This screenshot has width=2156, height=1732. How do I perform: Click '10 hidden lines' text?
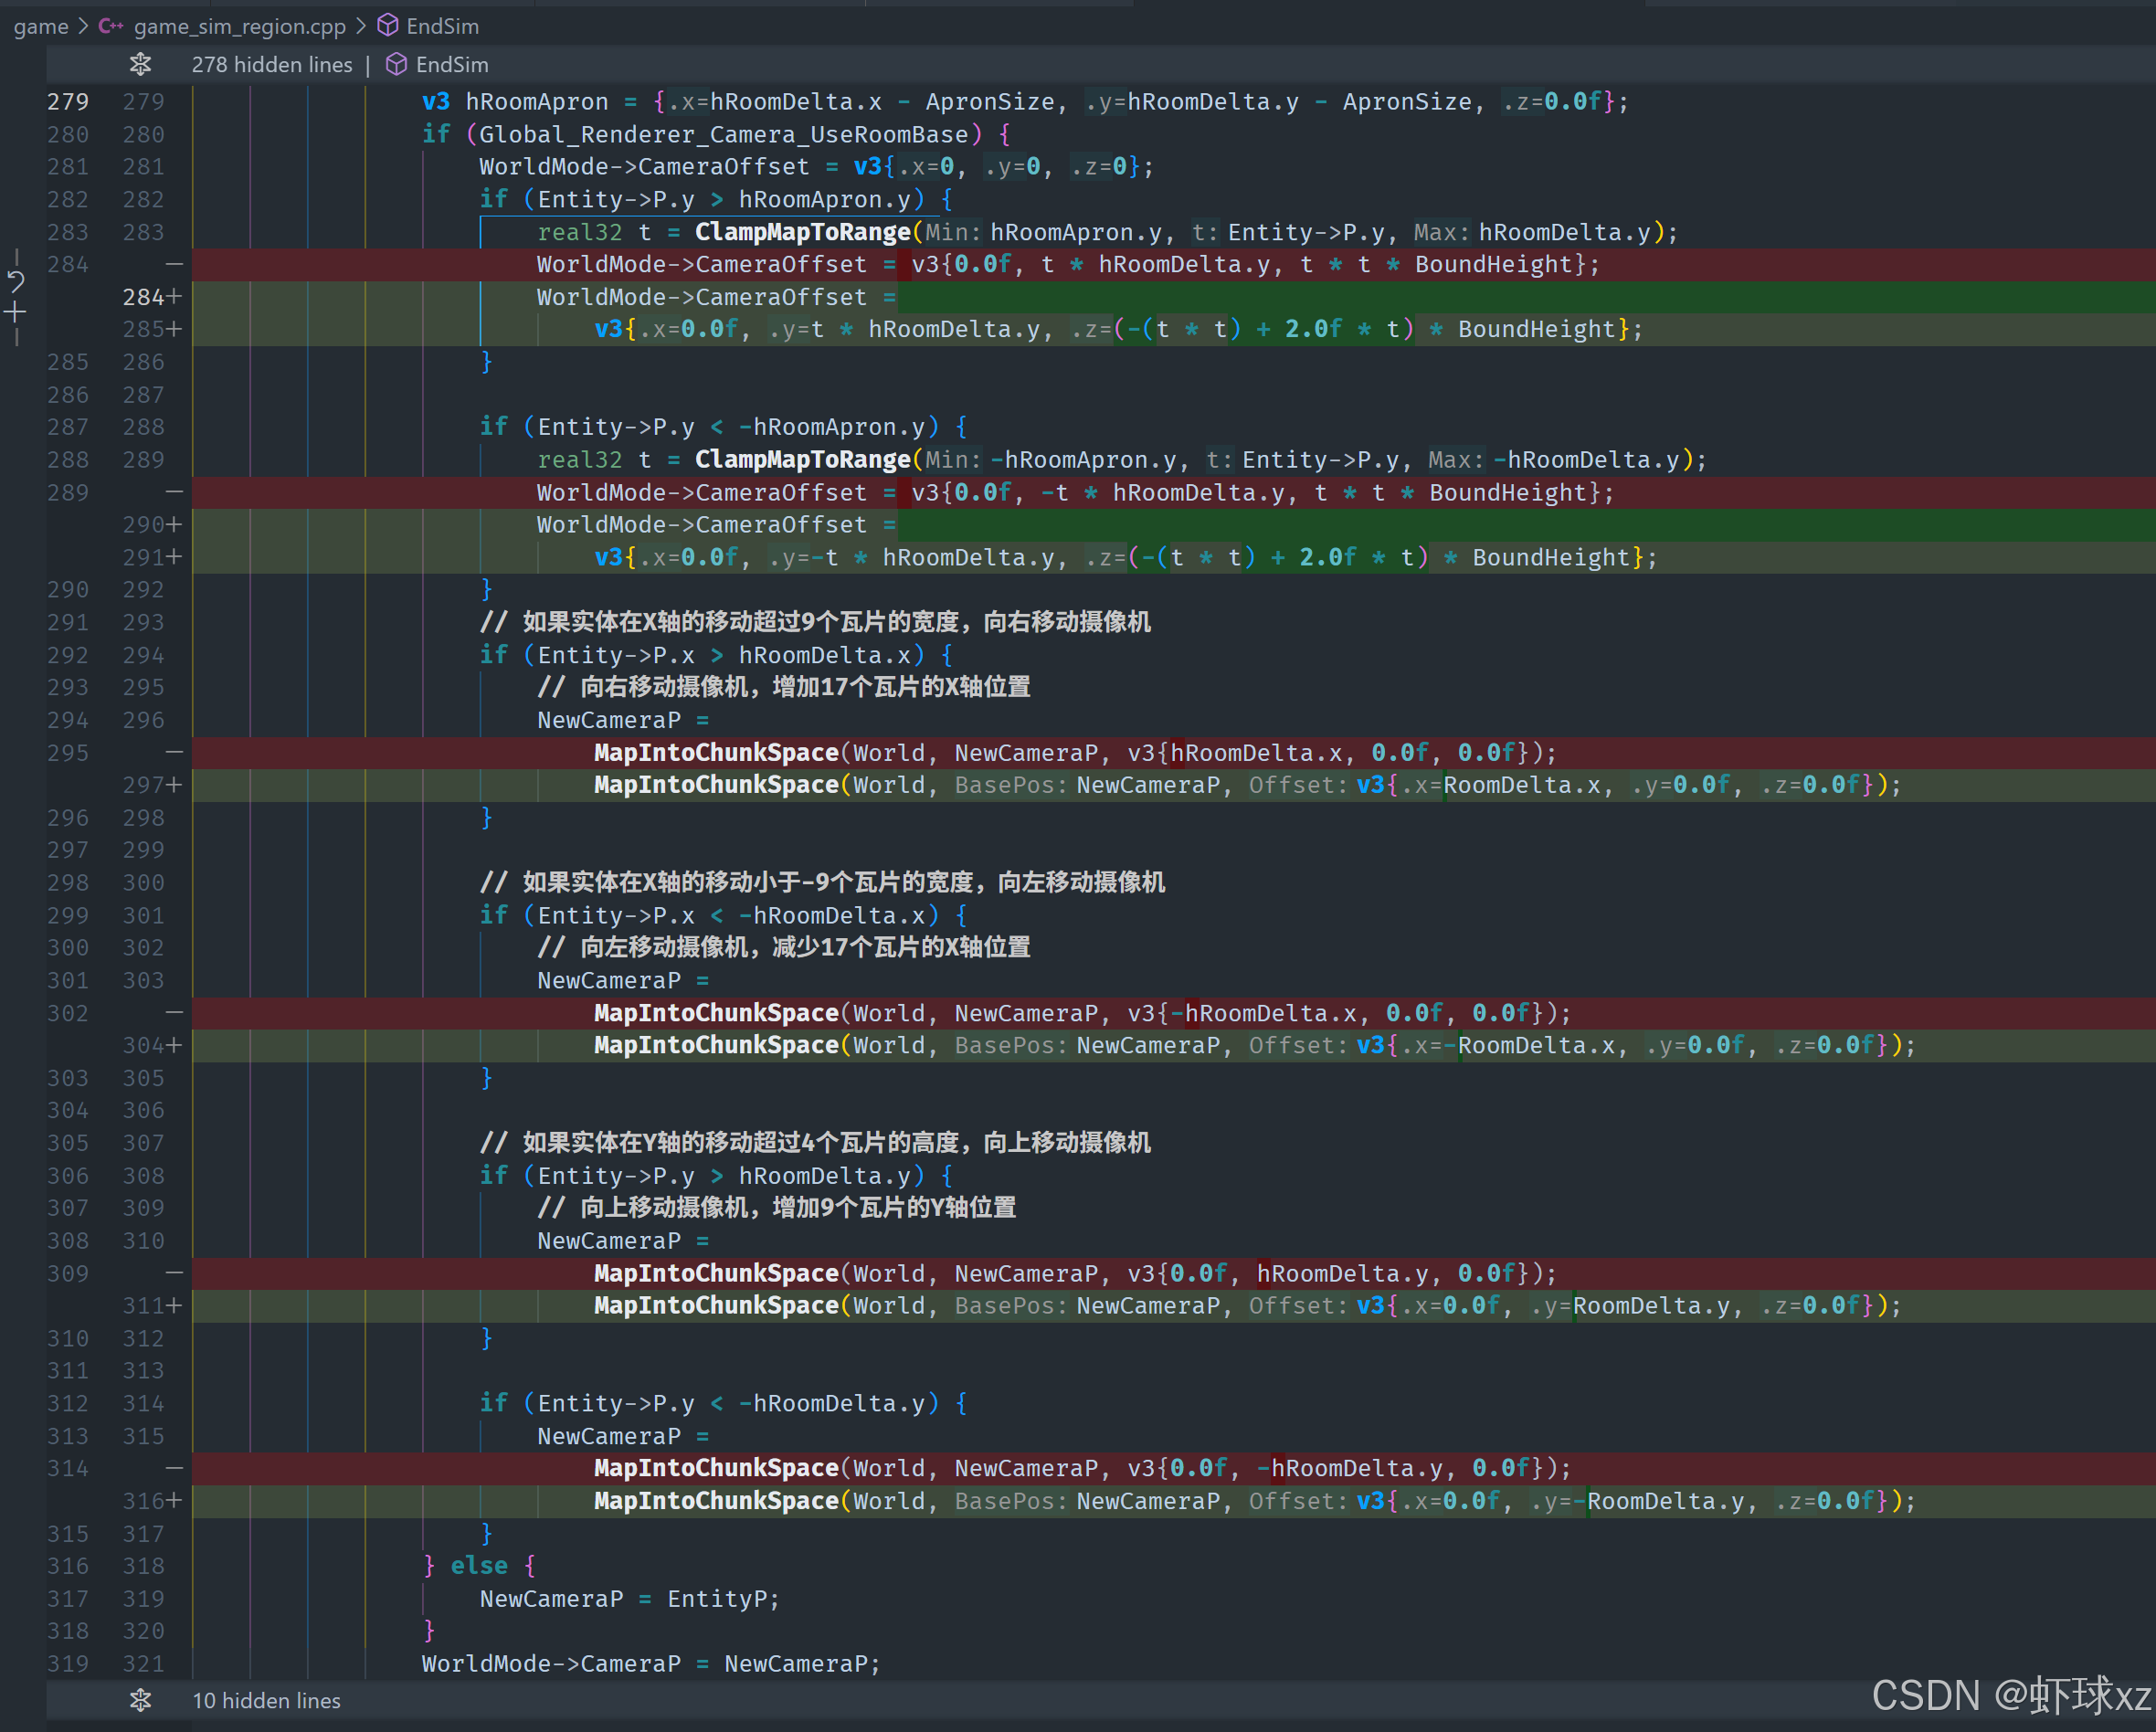[266, 1700]
